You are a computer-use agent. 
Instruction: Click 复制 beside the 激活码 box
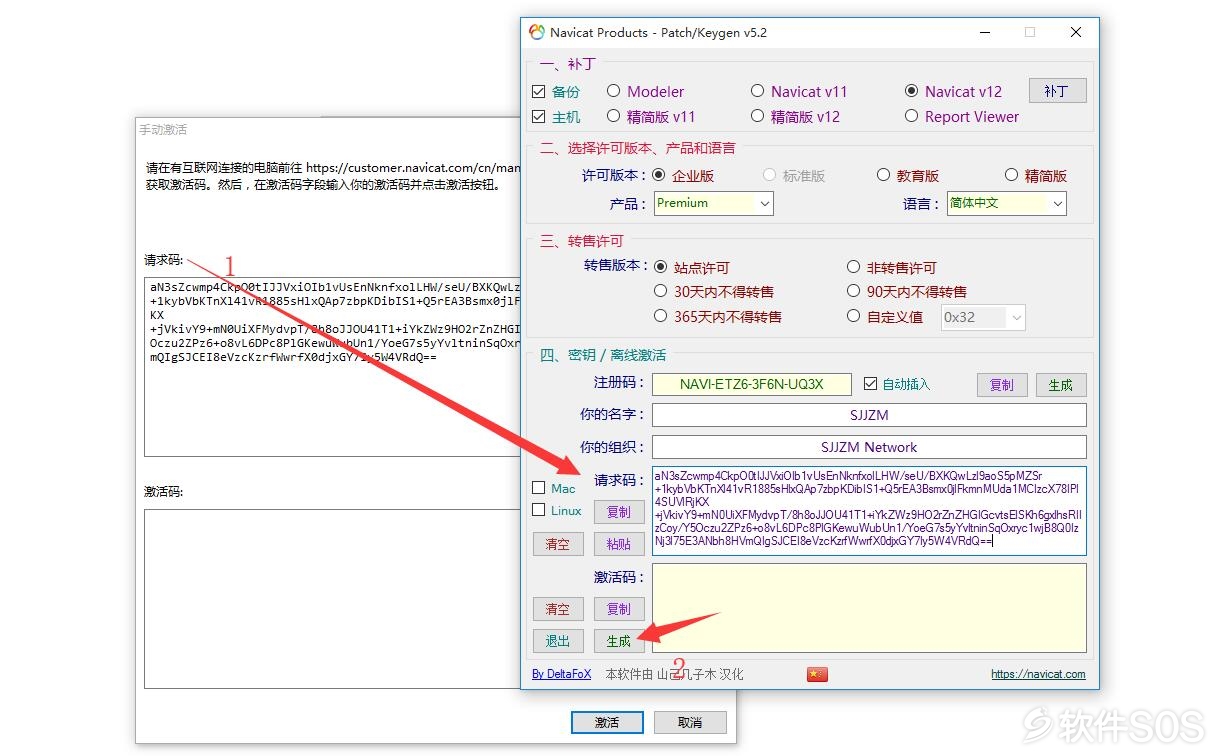point(619,609)
